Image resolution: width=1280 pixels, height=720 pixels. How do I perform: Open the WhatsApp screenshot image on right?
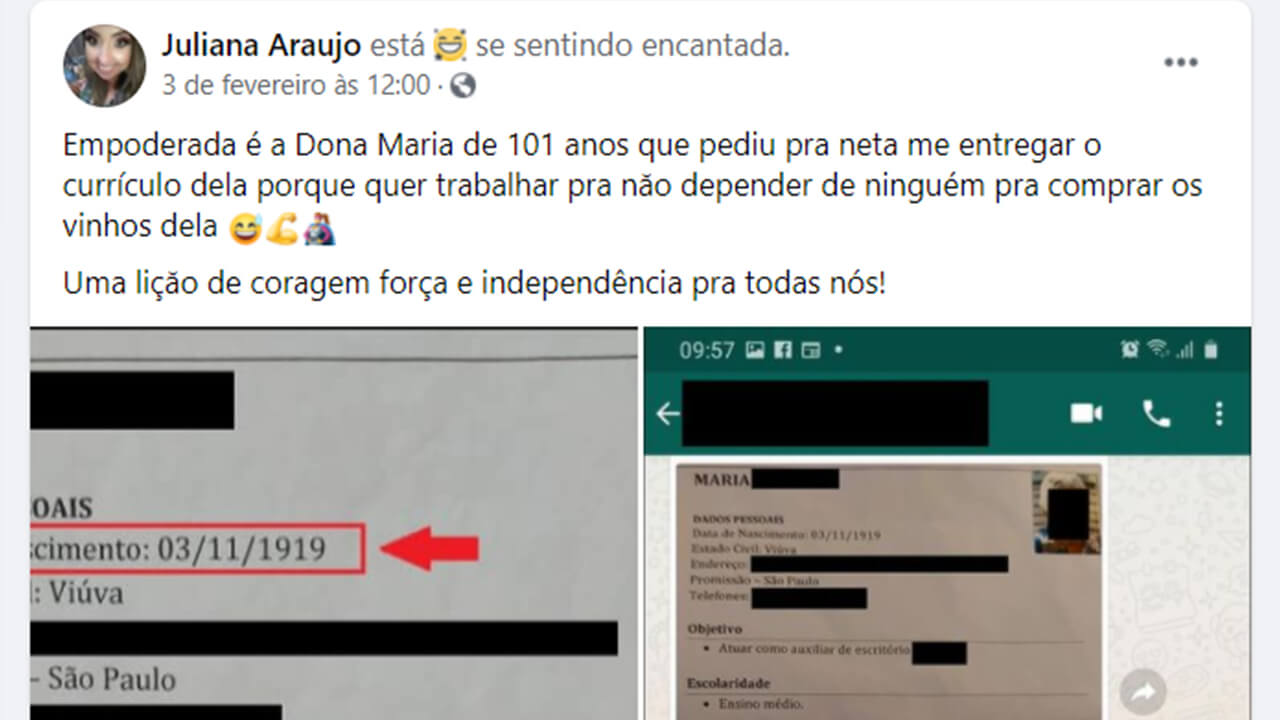pyautogui.click(x=946, y=524)
